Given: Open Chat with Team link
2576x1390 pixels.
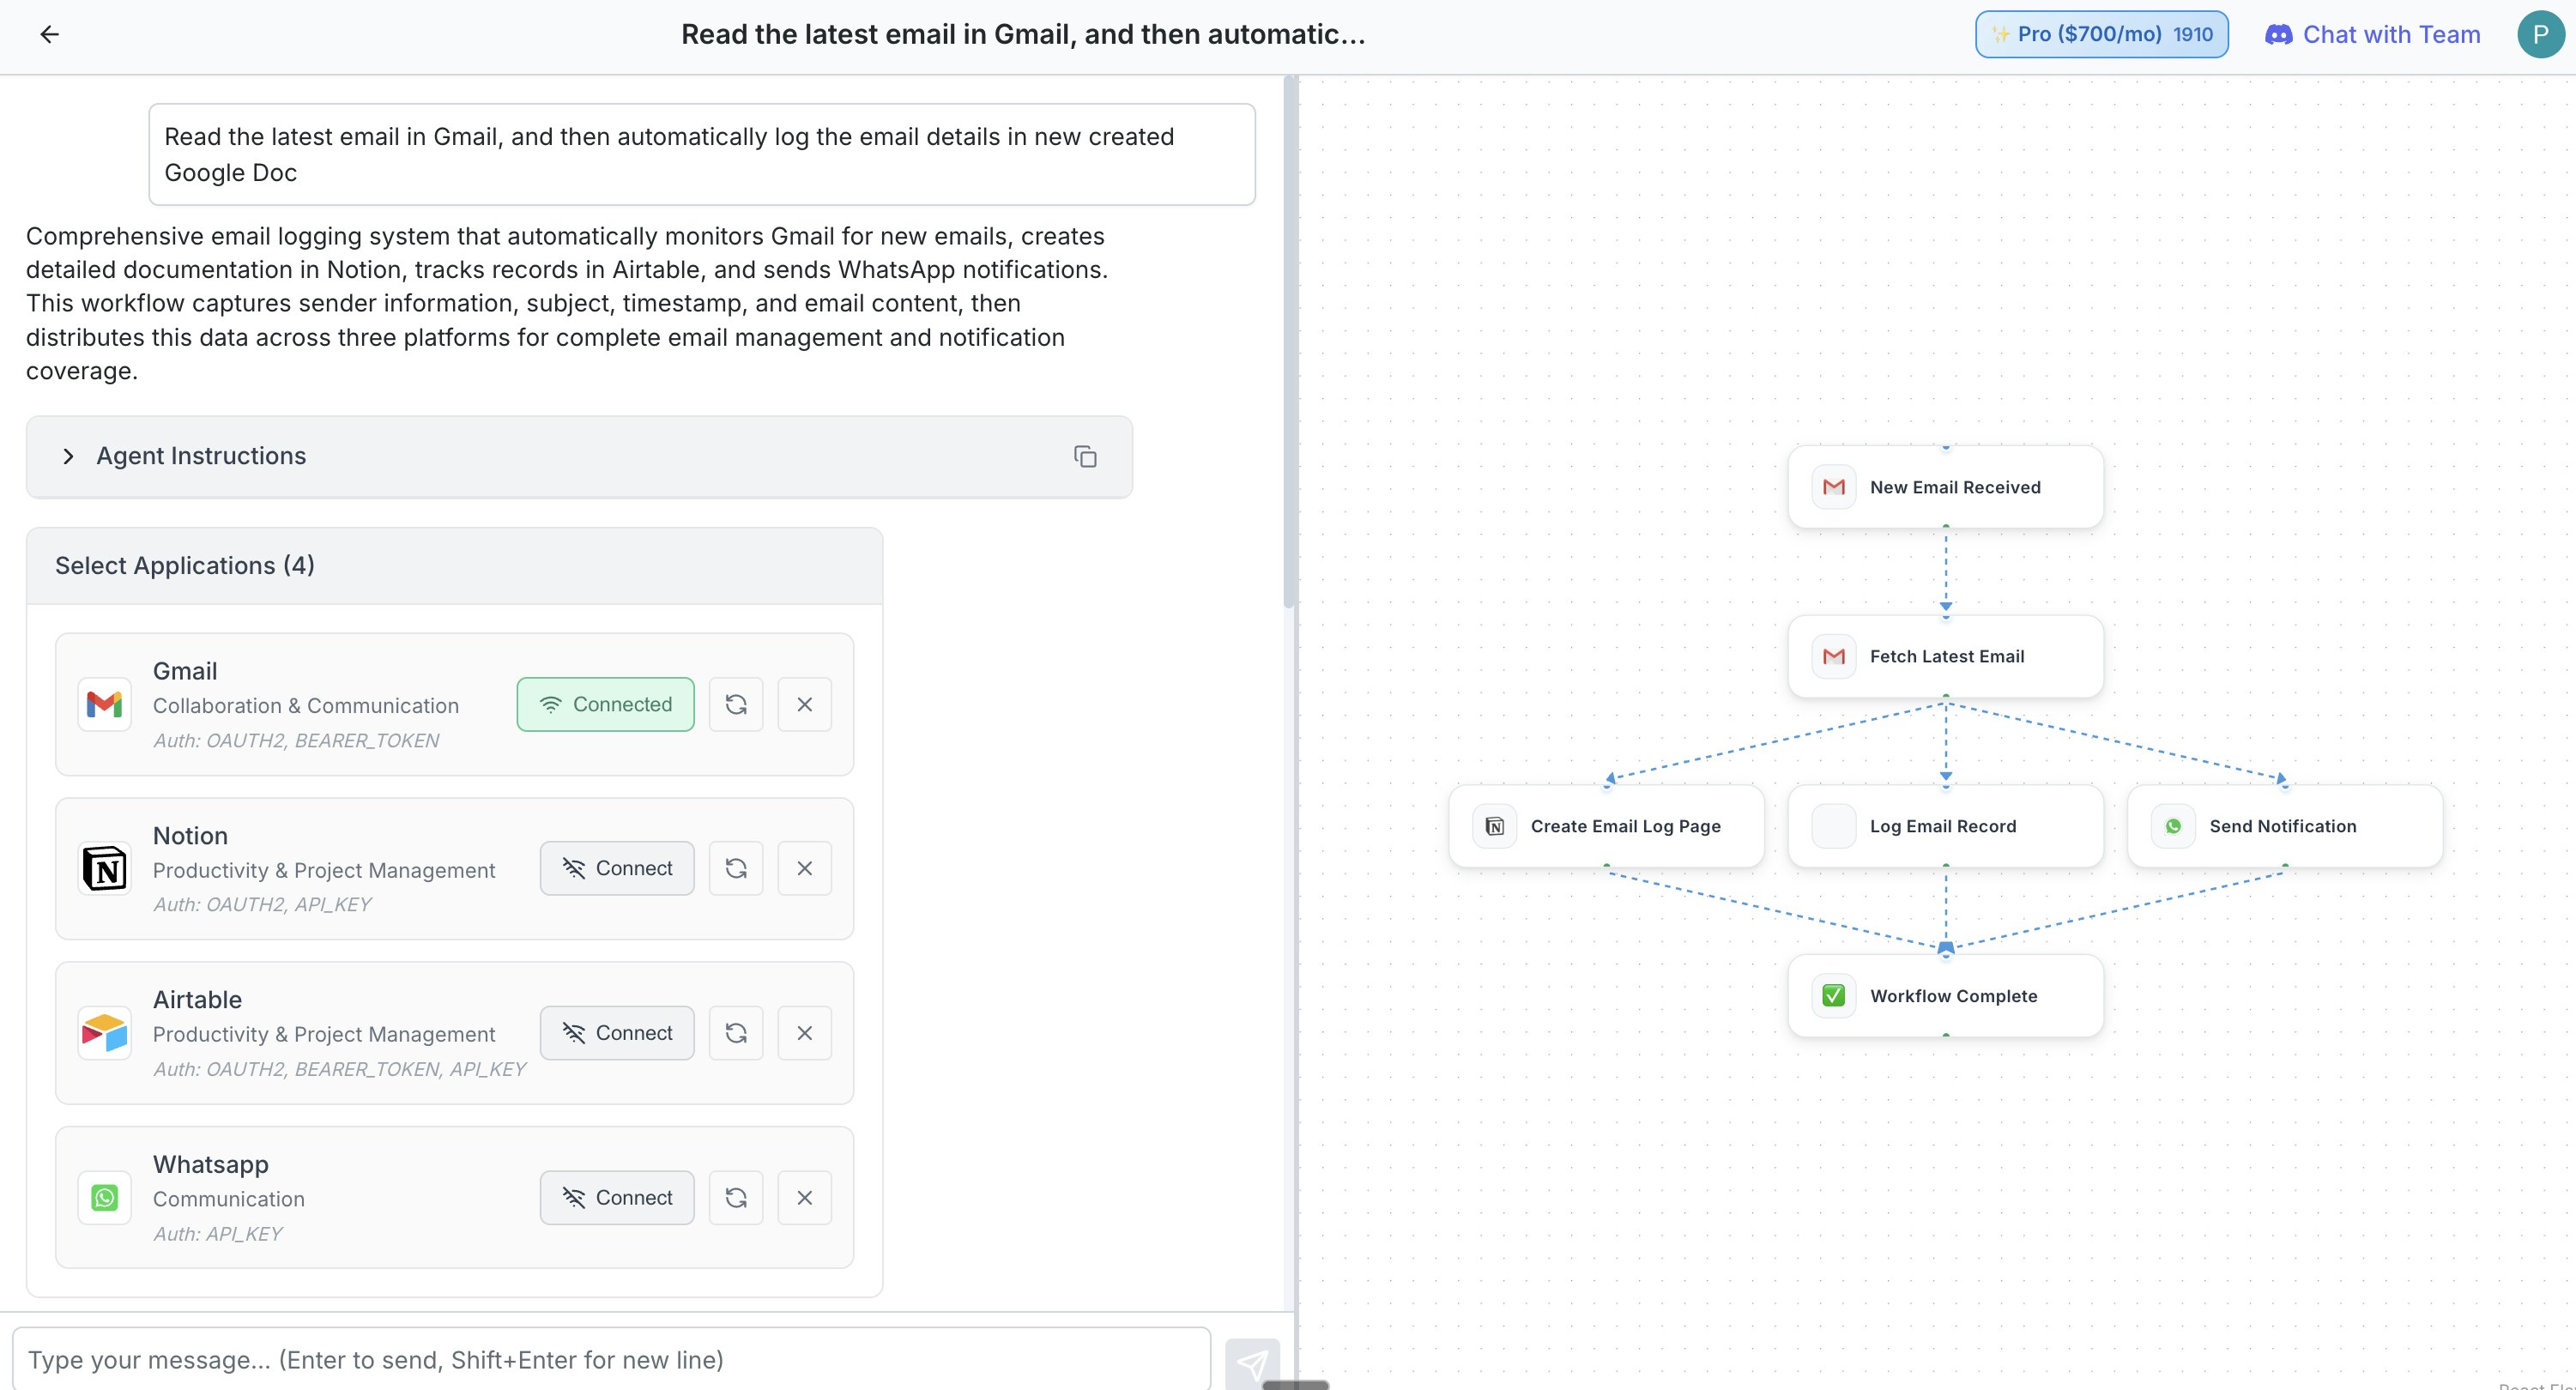Looking at the screenshot, I should (x=2372, y=34).
